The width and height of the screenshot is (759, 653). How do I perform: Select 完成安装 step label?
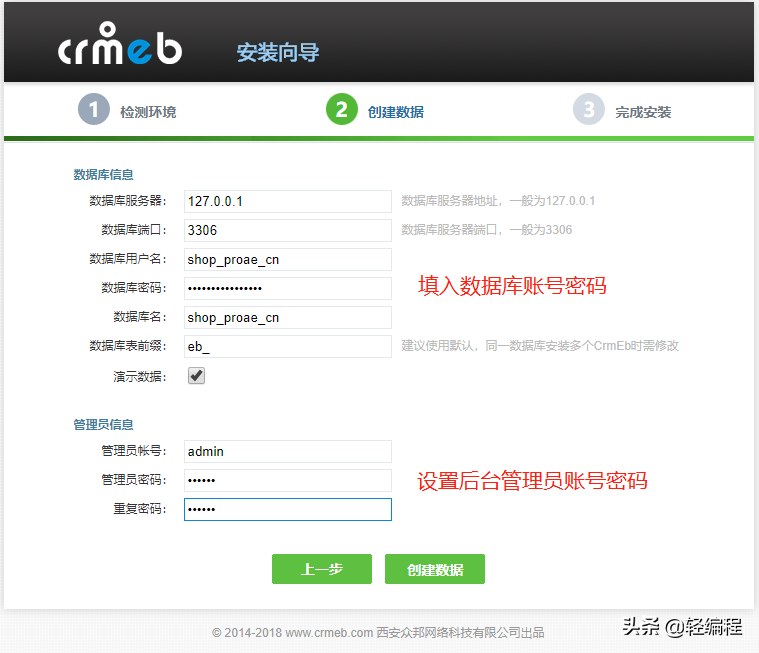coord(643,112)
